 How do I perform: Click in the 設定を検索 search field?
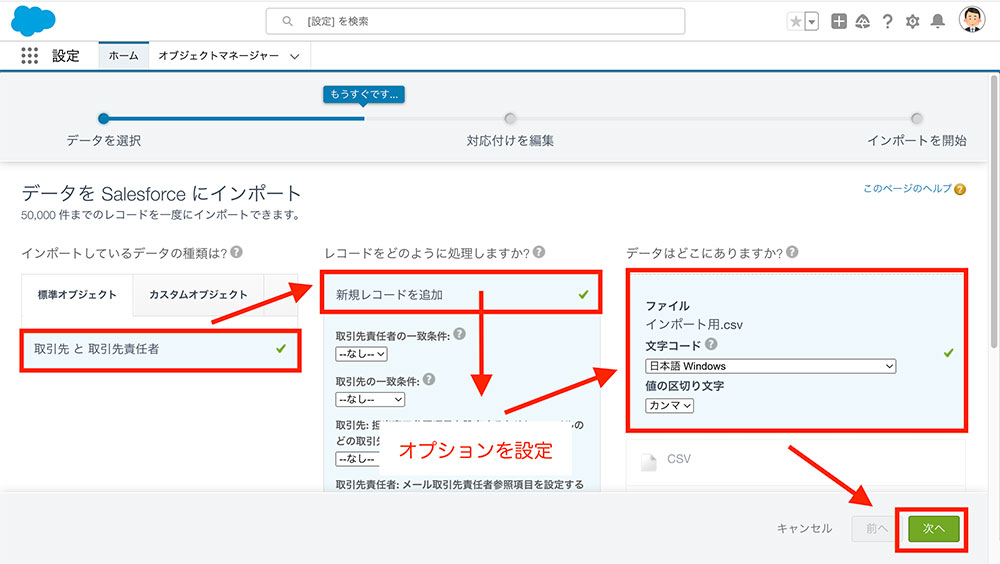coord(475,21)
